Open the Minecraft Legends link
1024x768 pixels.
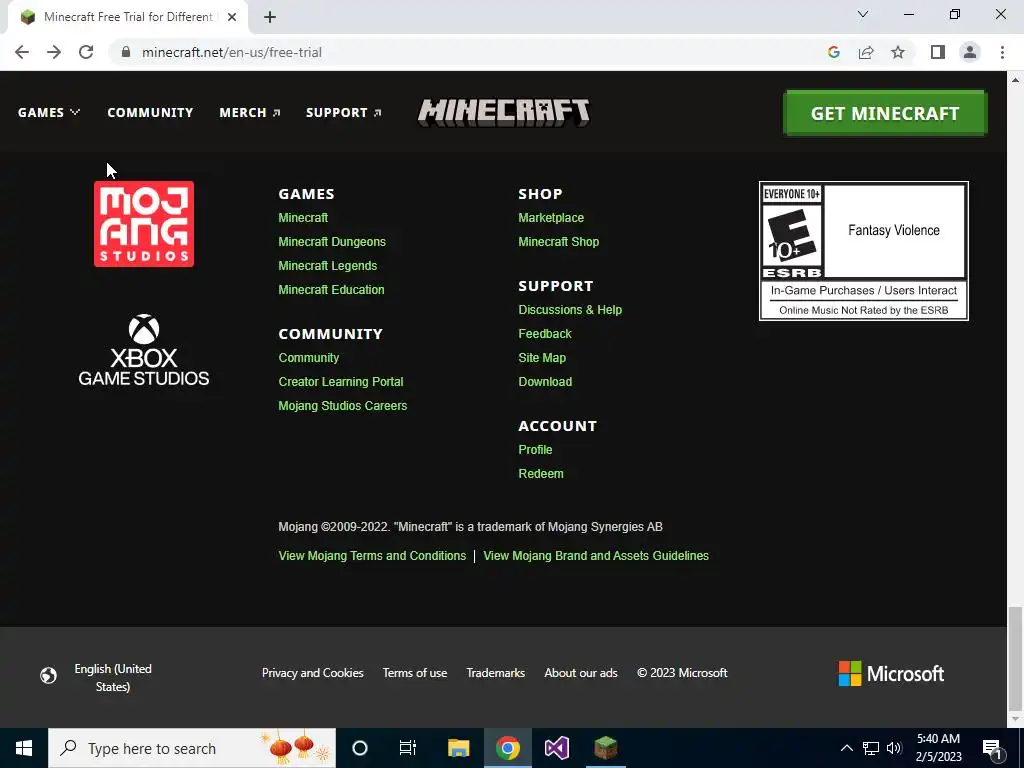click(x=328, y=266)
